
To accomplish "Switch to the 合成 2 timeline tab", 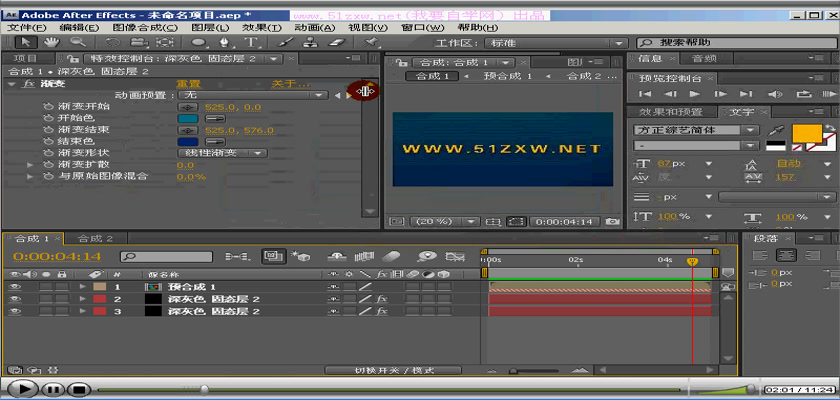I will coord(95,238).
